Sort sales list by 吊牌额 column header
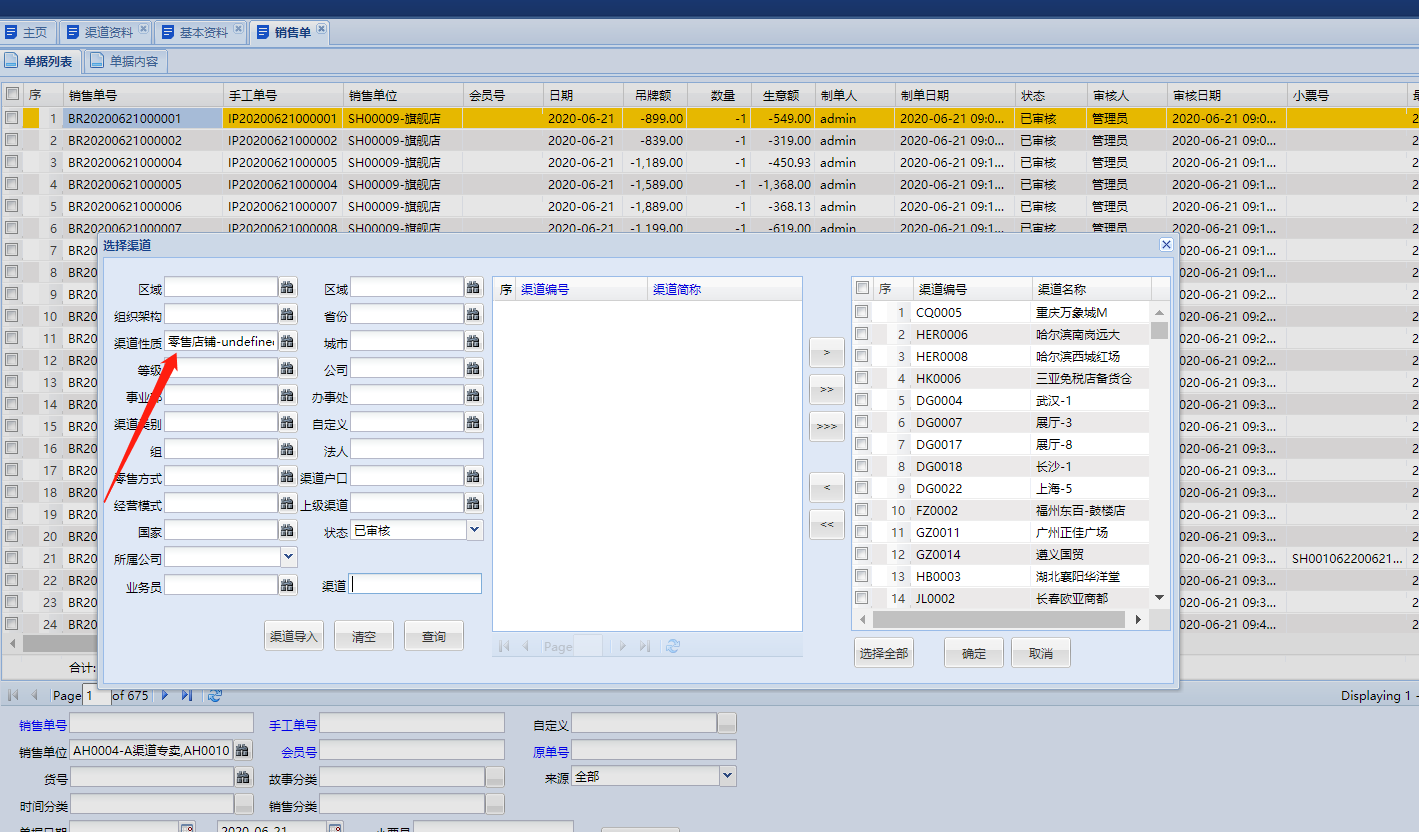Image resolution: width=1419 pixels, height=832 pixels. (x=655, y=95)
